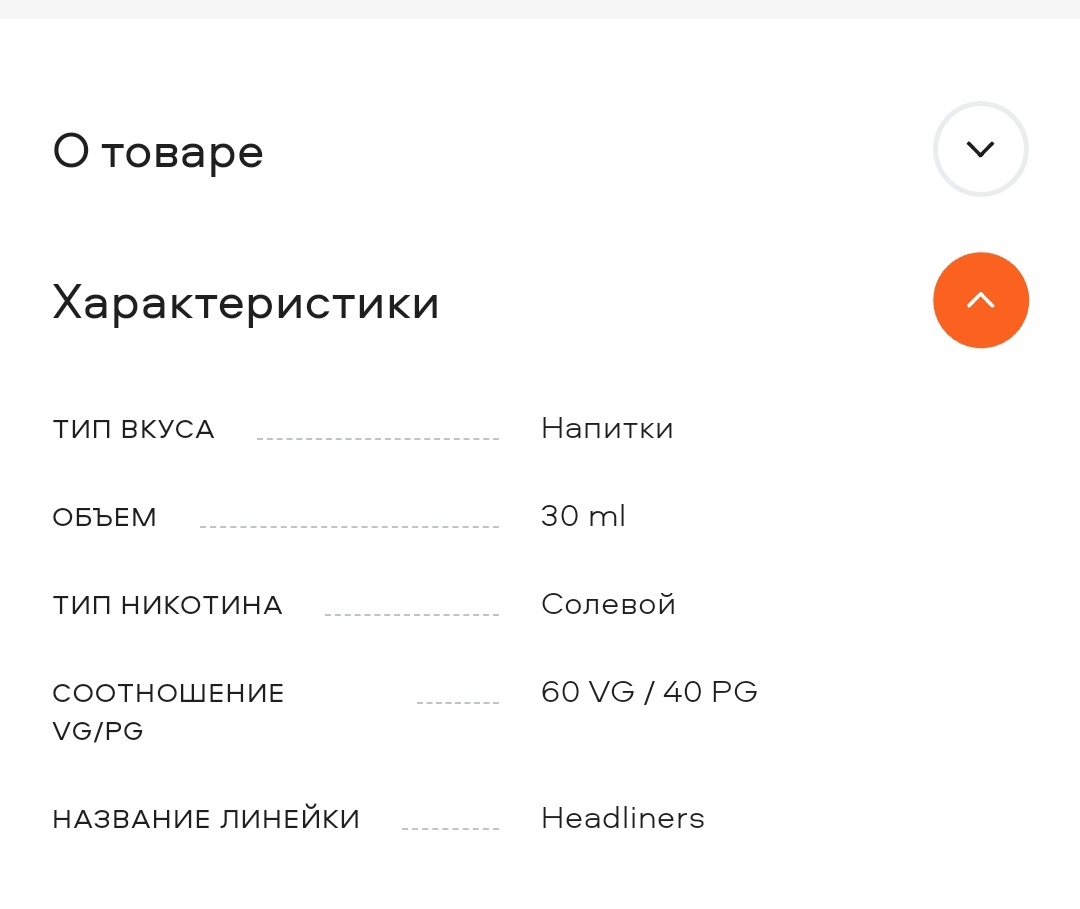Image resolution: width=1080 pixels, height=909 pixels.
Task: Click the 30 ml volume value
Action: 583,516
